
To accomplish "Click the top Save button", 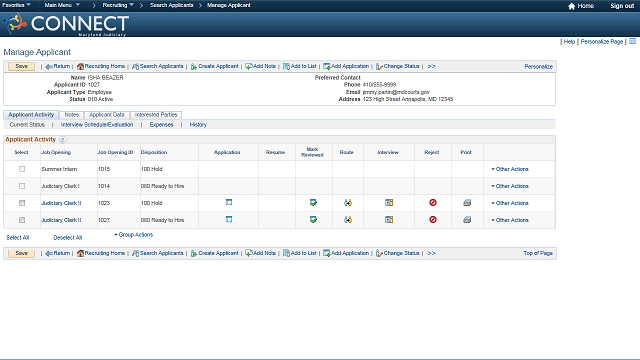I will pyautogui.click(x=21, y=66).
